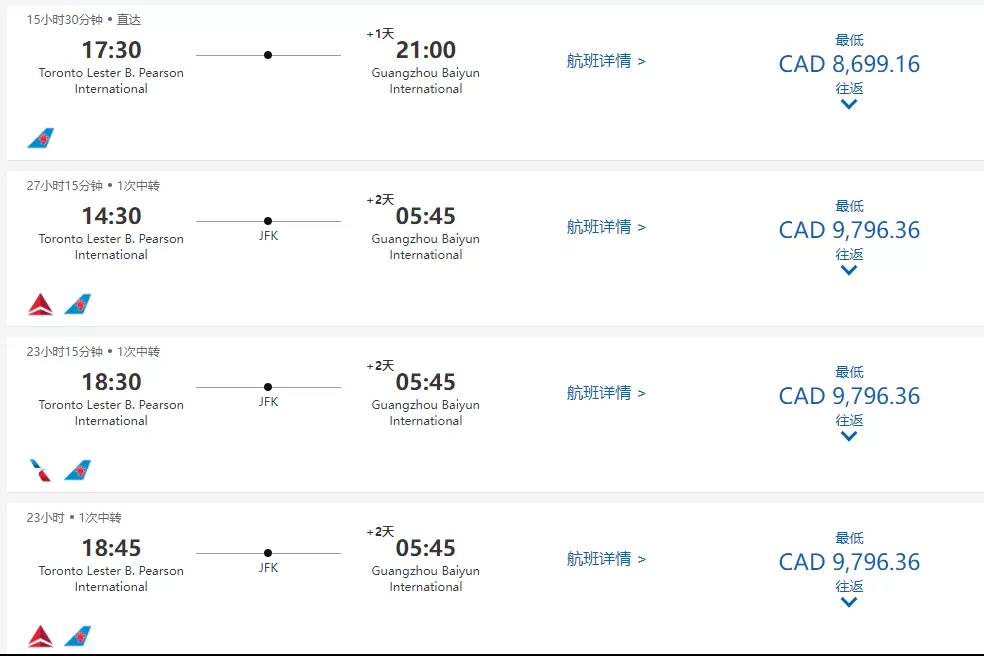Open 航班详情 for the 18:45 flight
The width and height of the screenshot is (984, 656).
click(x=606, y=559)
